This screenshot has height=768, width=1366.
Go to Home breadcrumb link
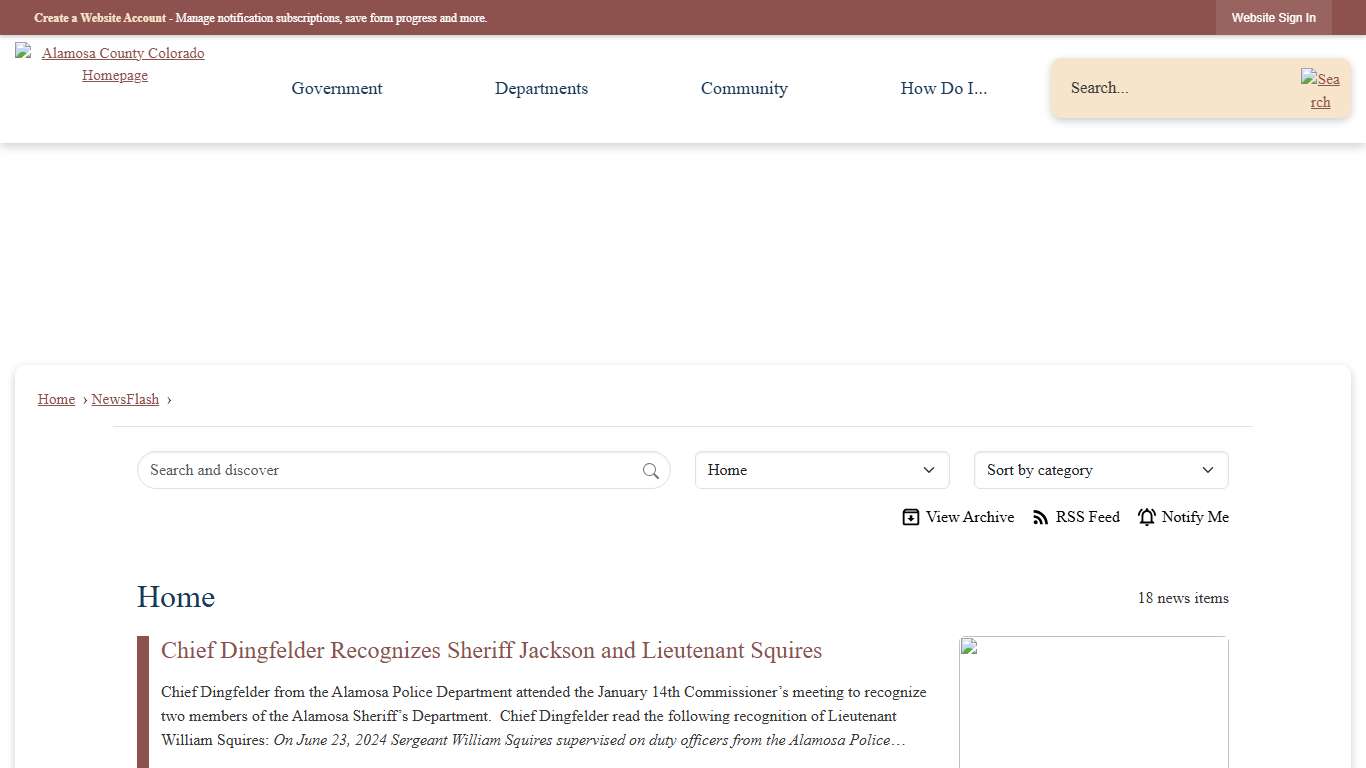coord(56,399)
